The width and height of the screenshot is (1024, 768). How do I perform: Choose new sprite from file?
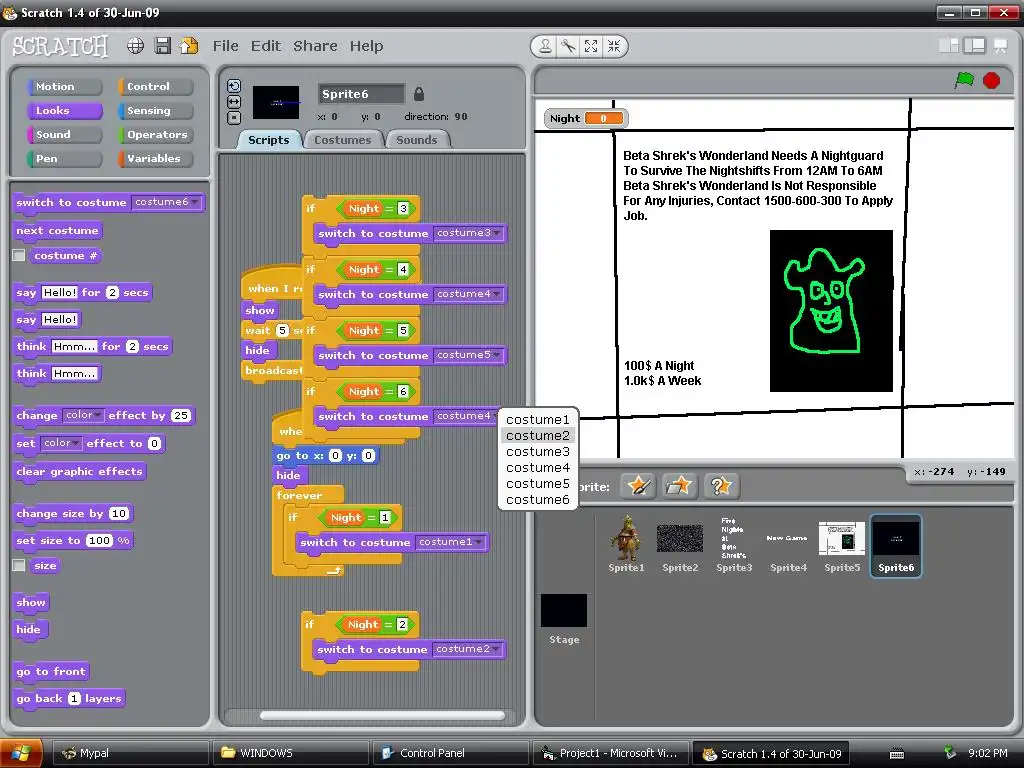pyautogui.click(x=679, y=486)
